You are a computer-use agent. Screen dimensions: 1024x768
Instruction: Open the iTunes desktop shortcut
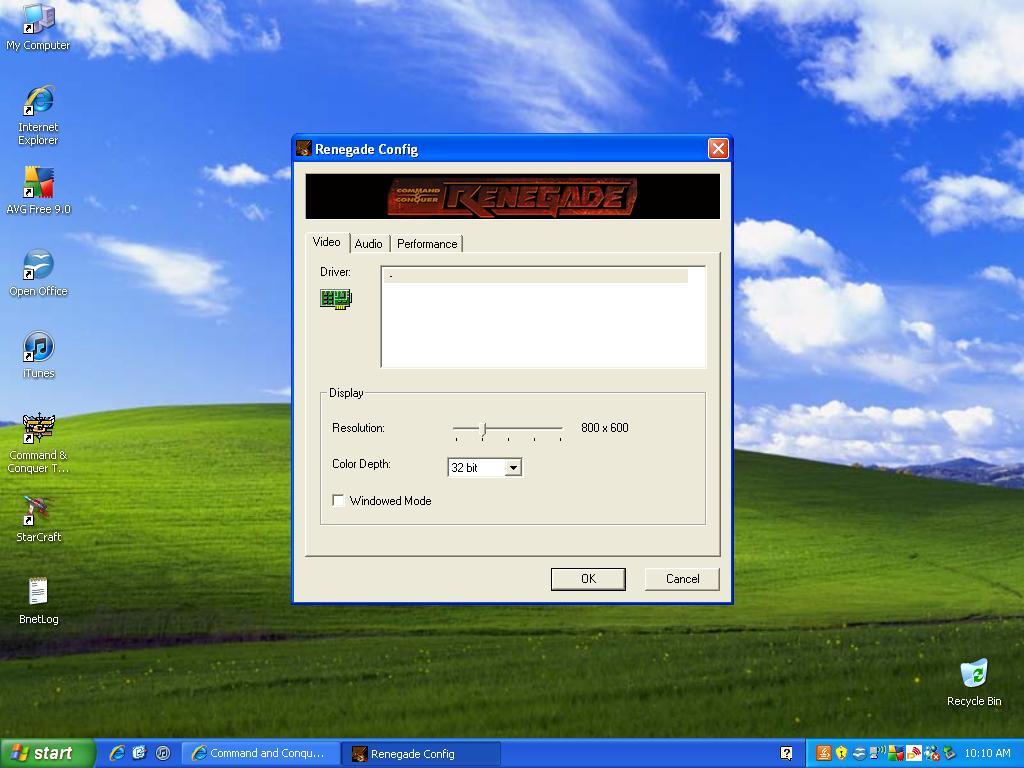click(38, 348)
